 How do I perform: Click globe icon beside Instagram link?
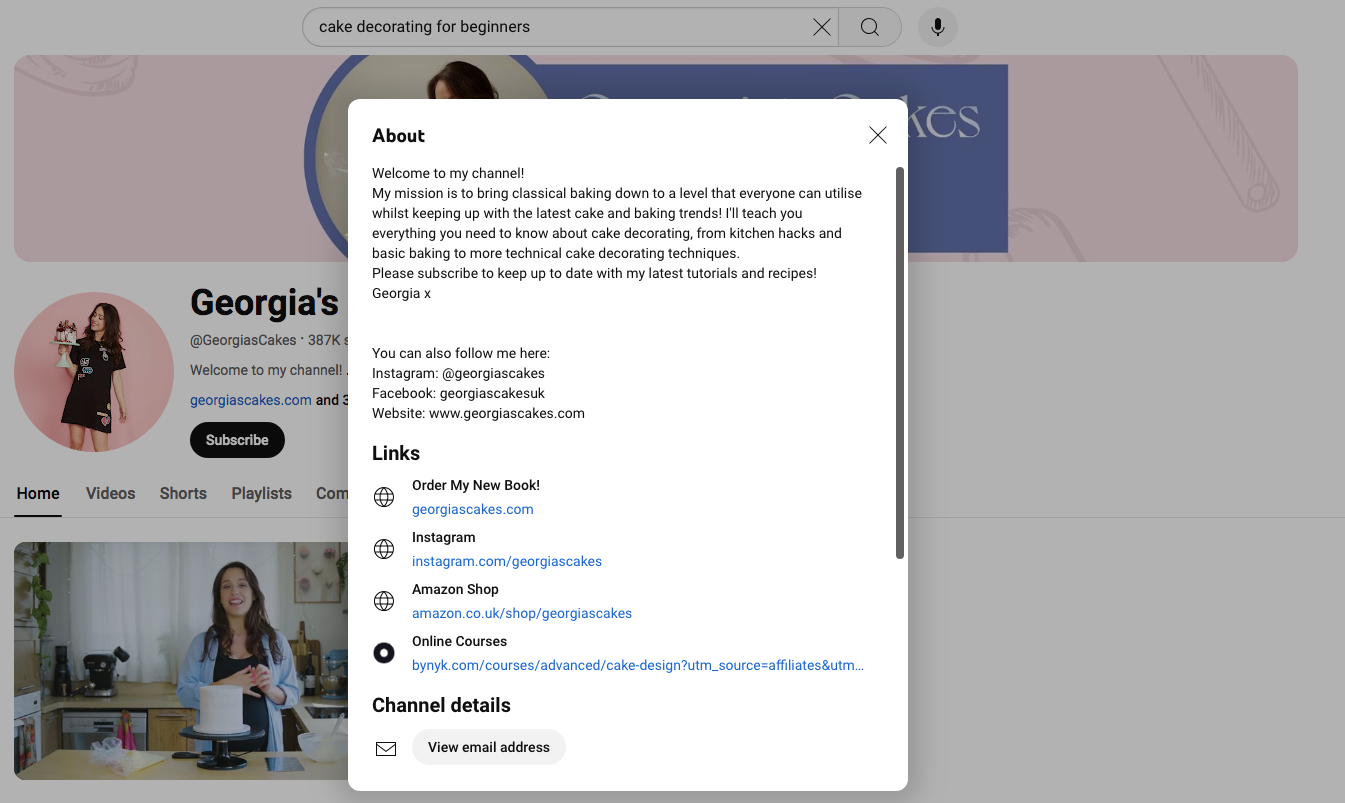(384, 549)
